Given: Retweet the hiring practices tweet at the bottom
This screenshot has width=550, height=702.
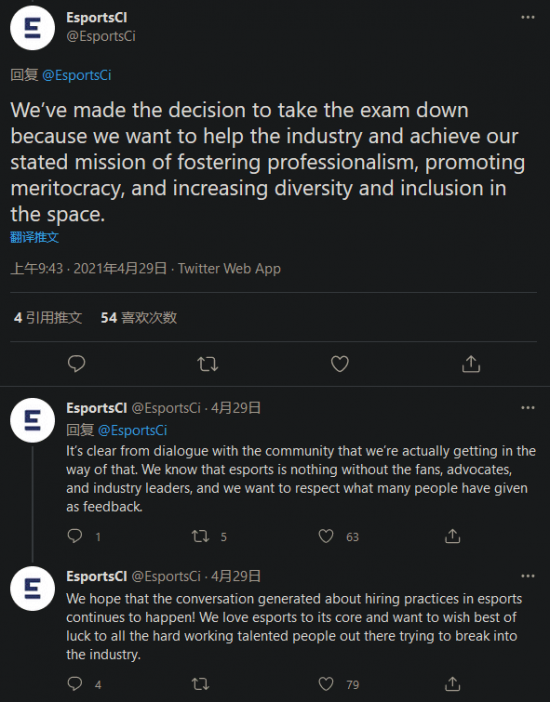Looking at the screenshot, I should coord(200,684).
